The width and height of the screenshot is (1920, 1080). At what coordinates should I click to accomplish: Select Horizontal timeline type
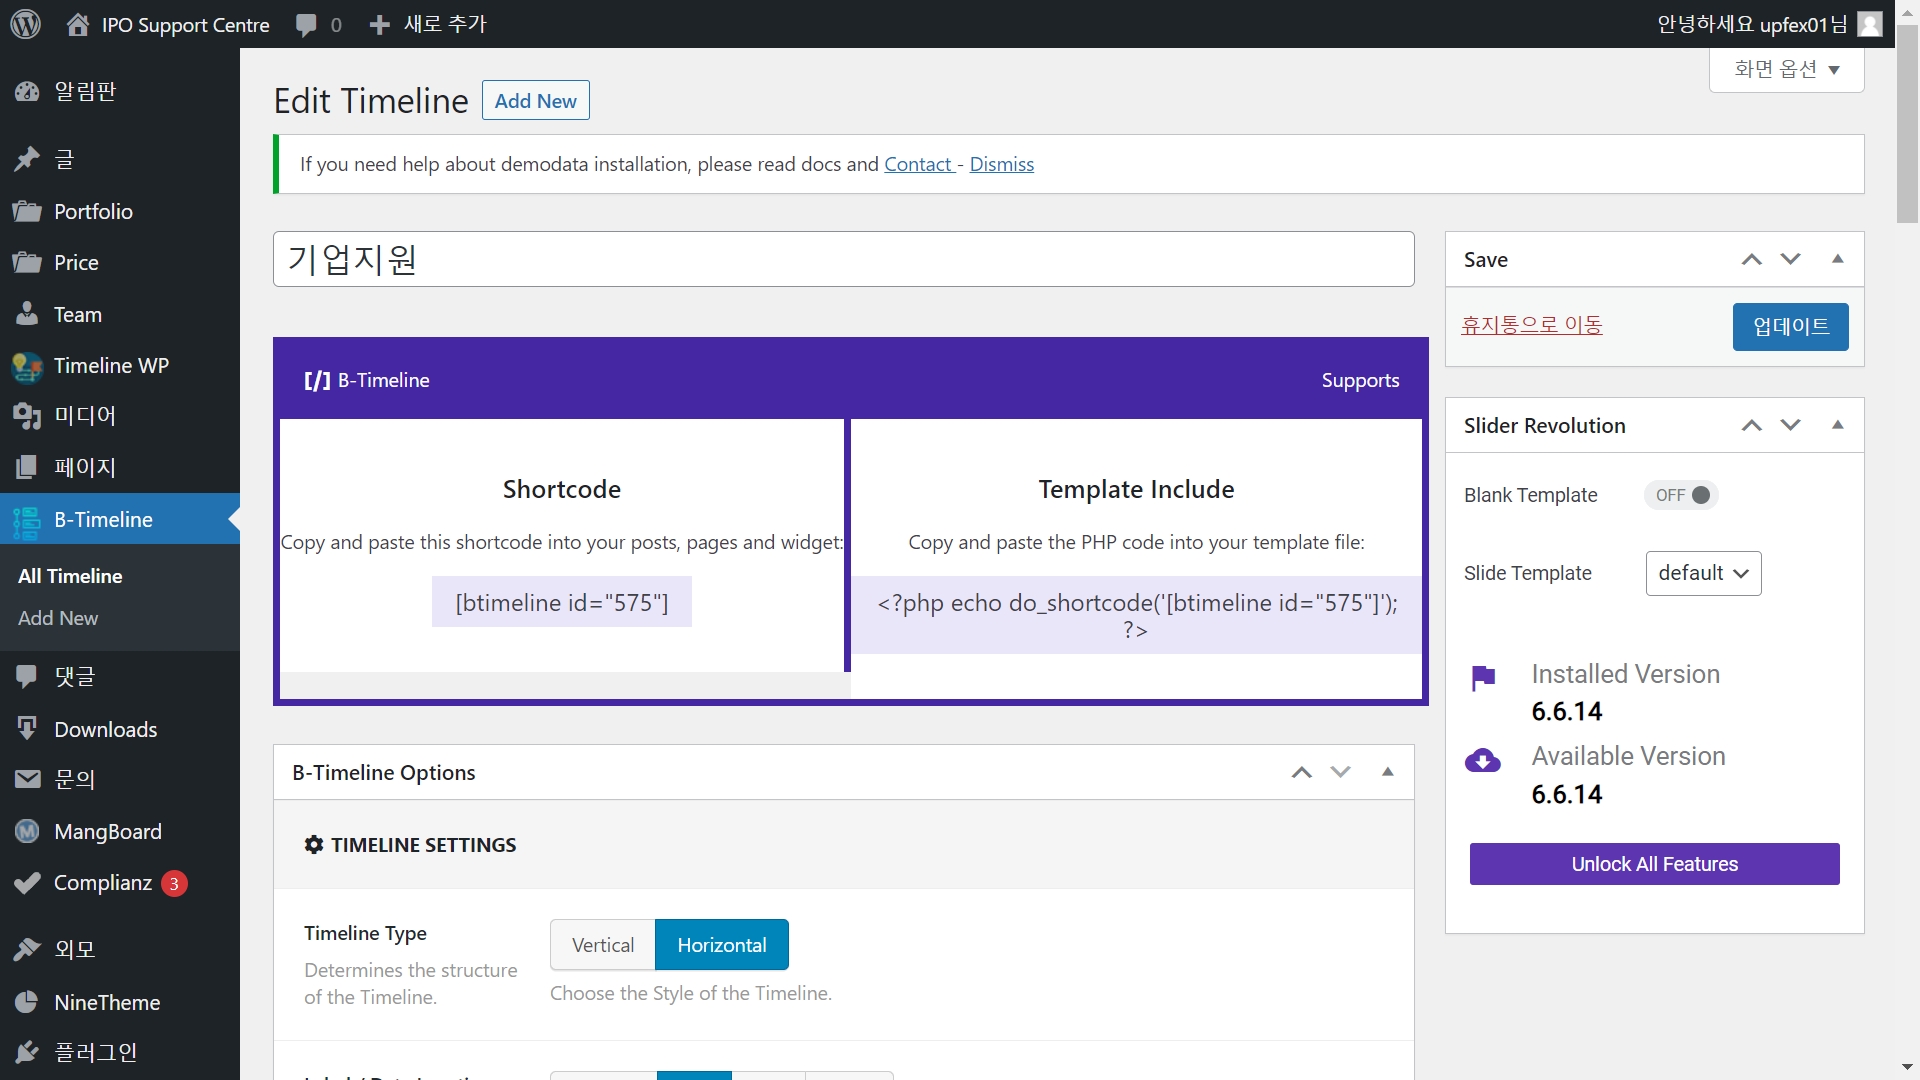pyautogui.click(x=722, y=945)
